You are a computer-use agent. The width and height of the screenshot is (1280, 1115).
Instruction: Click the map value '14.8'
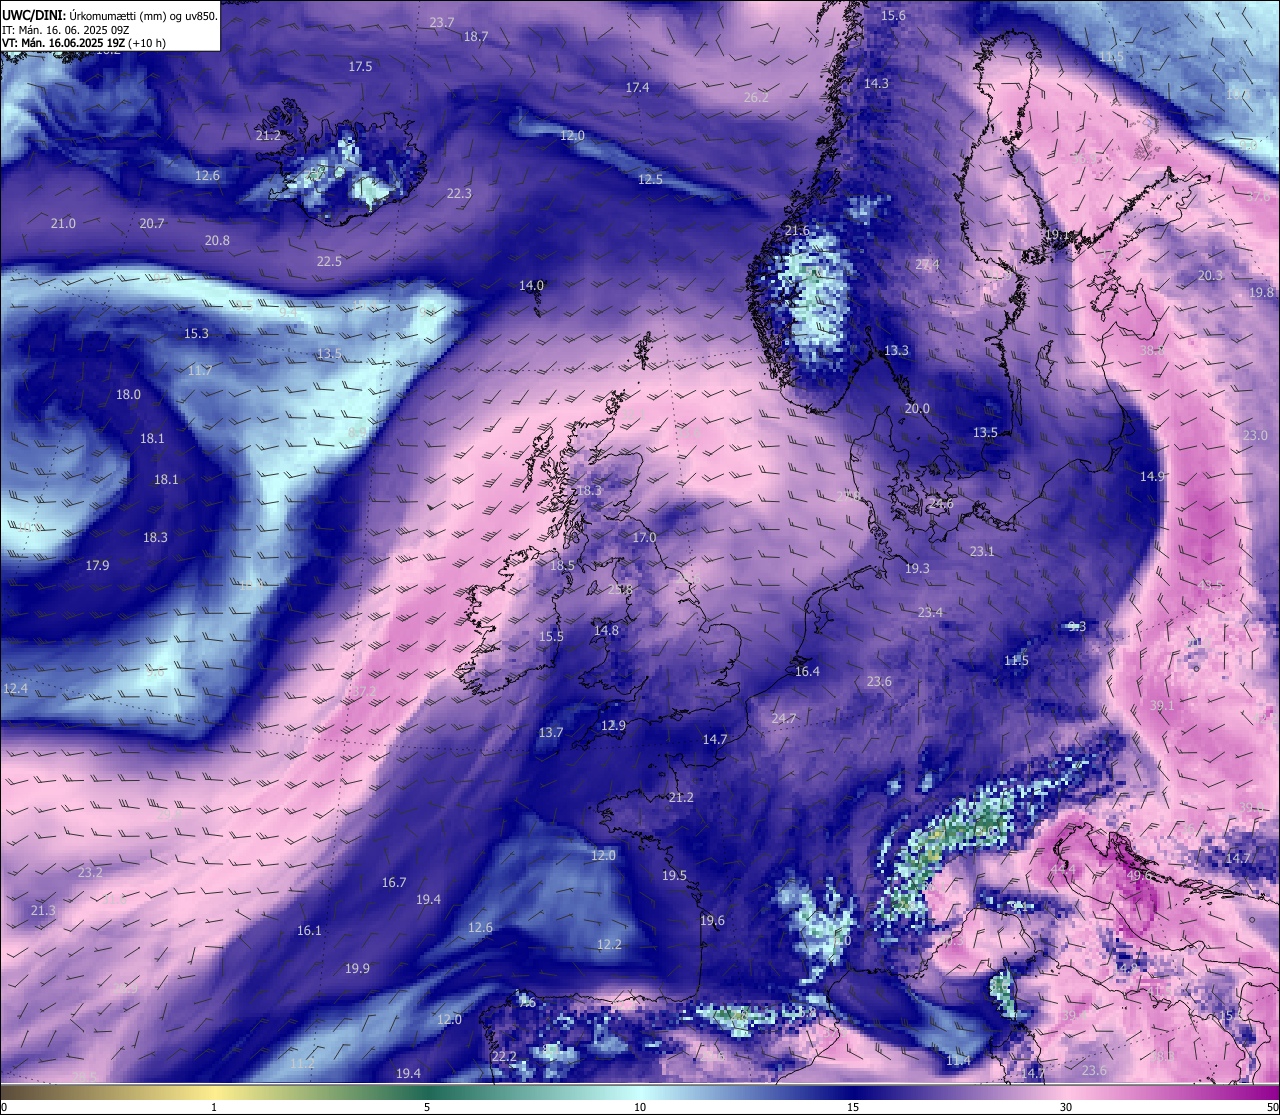tap(606, 630)
